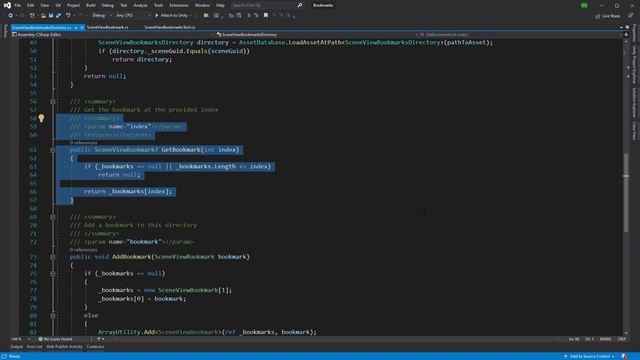The width and height of the screenshot is (640, 360).
Task: Open the Assembly-CSharp-Editor project dropdown
Action: click(113, 35)
